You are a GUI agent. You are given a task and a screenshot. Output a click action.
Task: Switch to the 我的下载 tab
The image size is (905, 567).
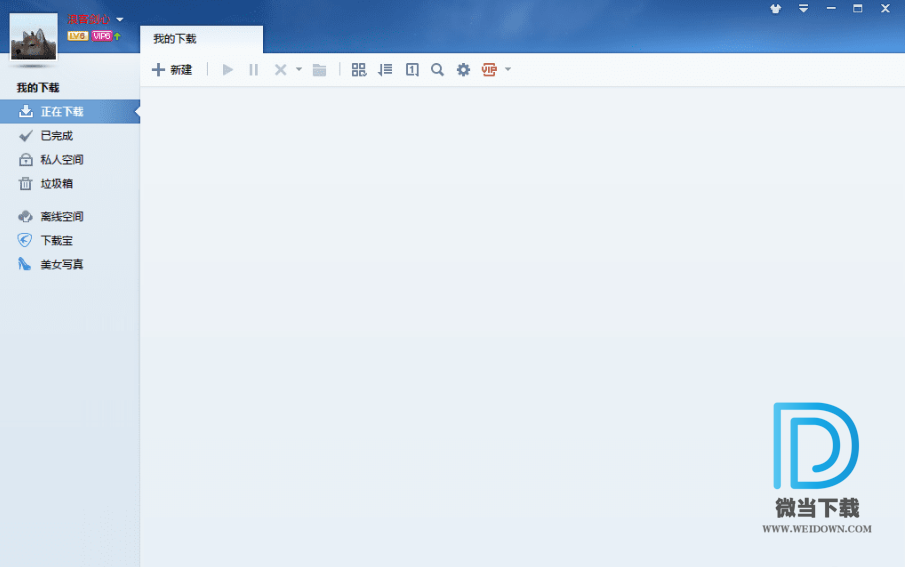(175, 39)
